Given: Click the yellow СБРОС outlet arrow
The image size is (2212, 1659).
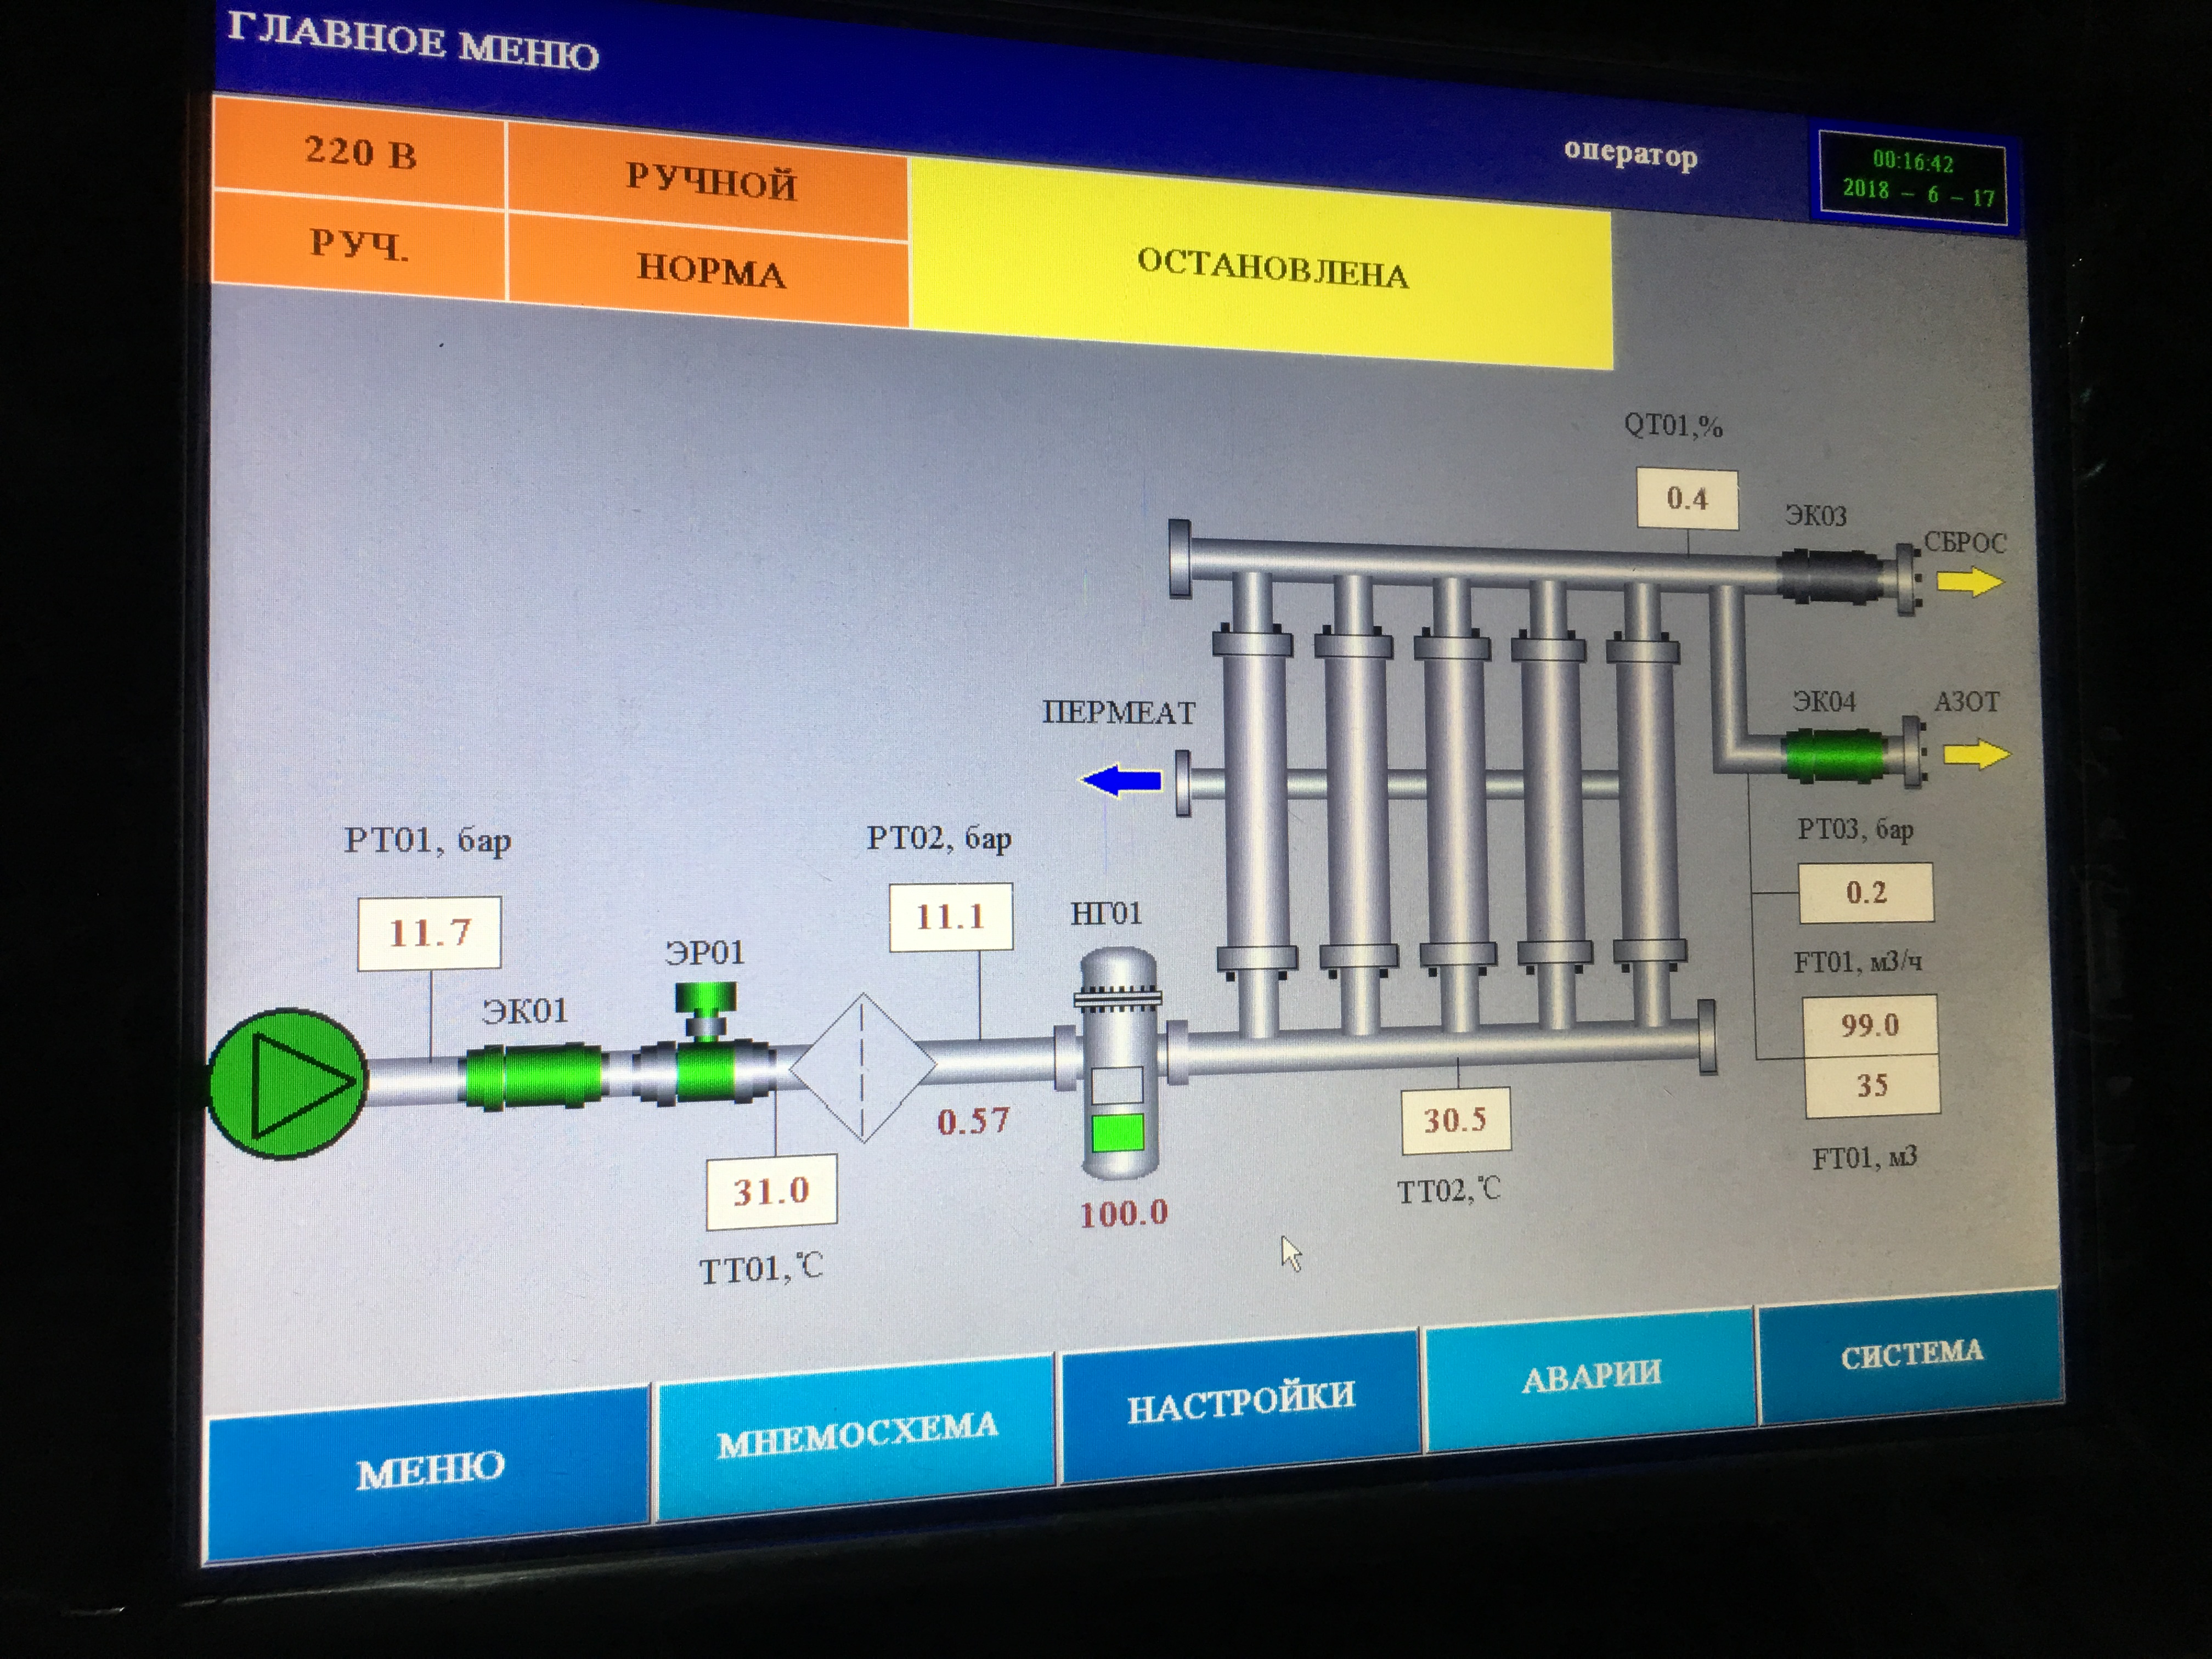Looking at the screenshot, I should click(x=1969, y=581).
